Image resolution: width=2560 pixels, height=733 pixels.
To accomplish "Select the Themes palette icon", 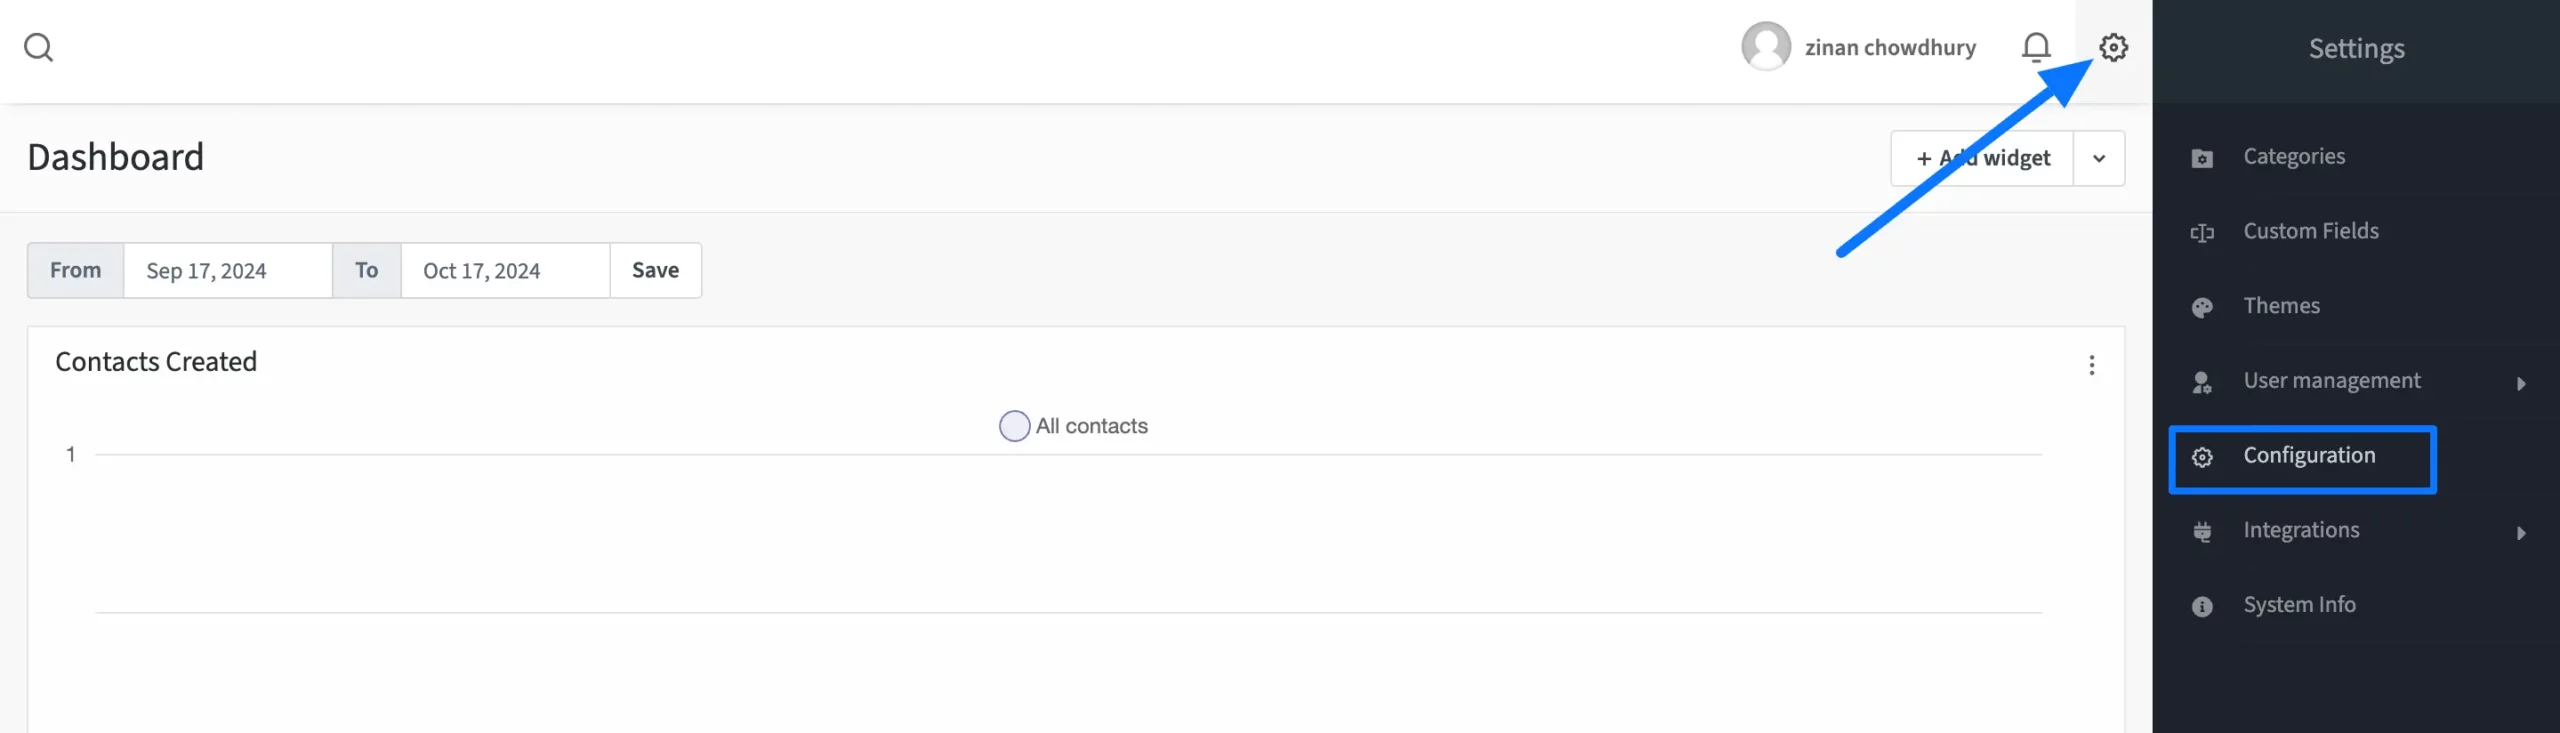I will click(2200, 305).
